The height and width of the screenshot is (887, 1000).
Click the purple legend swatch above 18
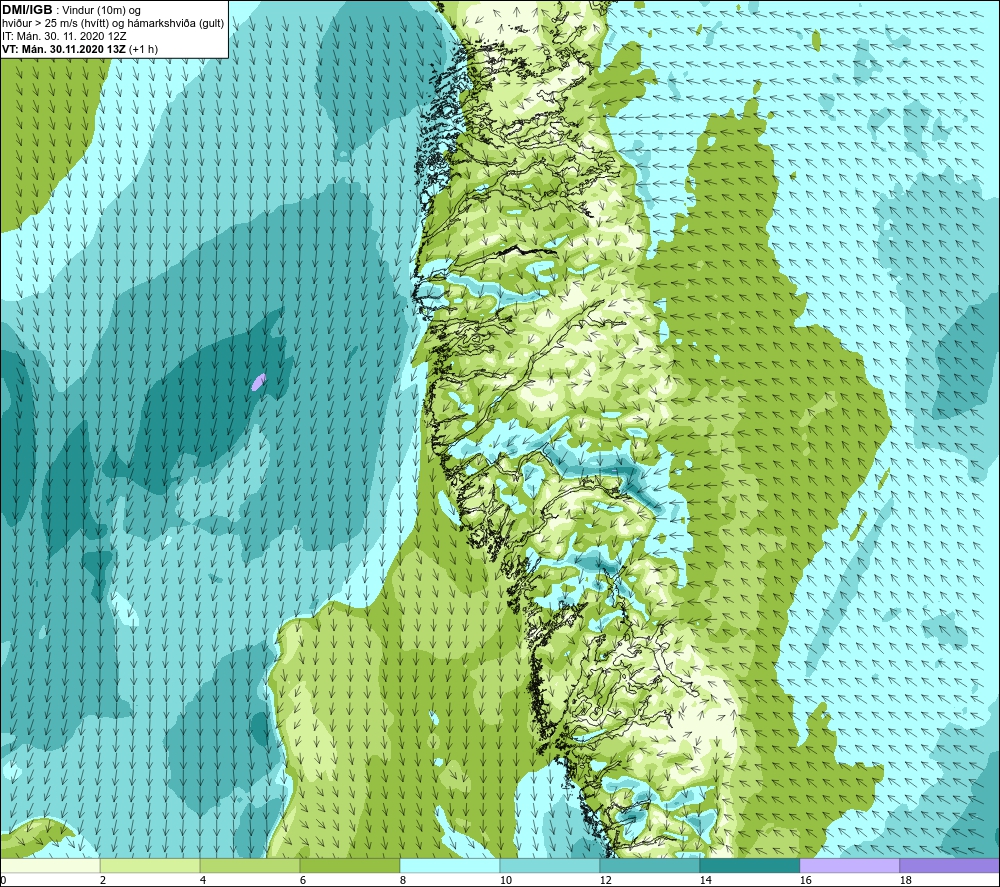click(x=949, y=866)
